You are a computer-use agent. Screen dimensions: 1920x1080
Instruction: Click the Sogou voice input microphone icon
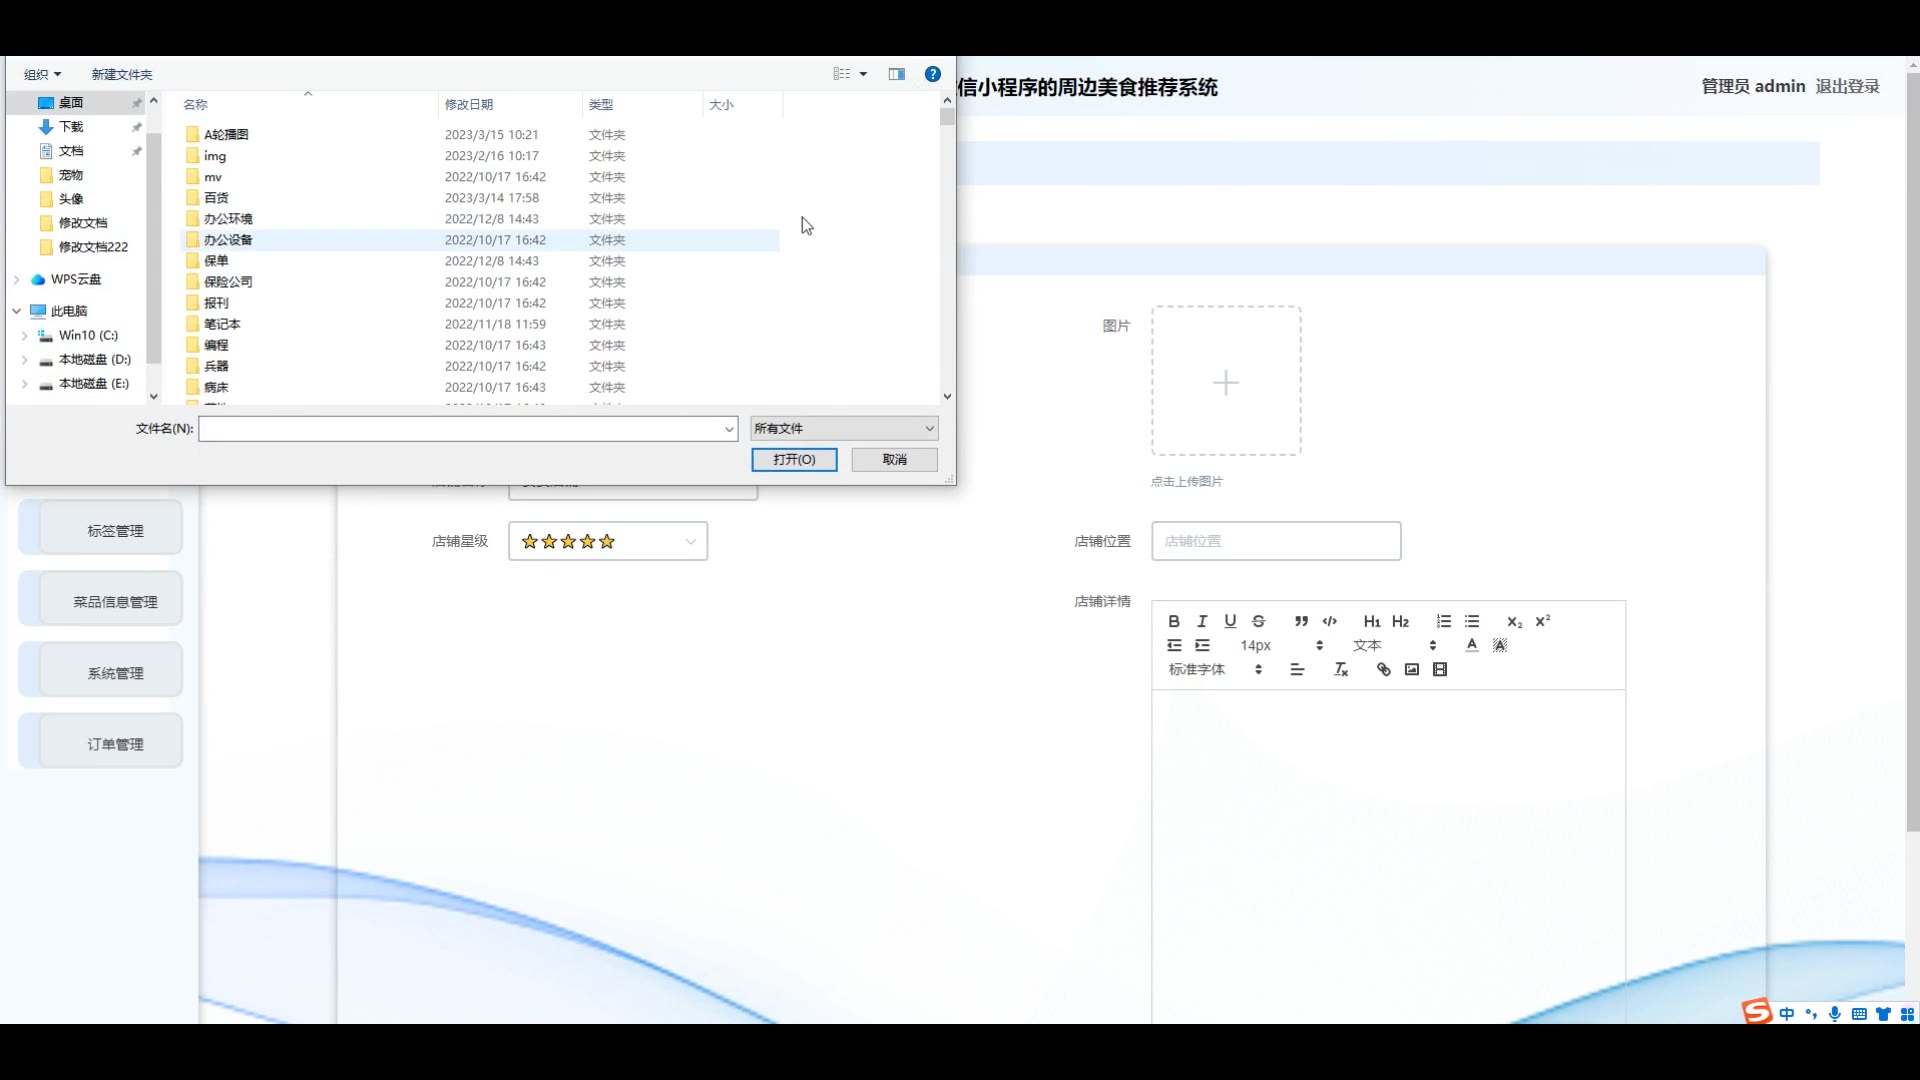click(1835, 1014)
